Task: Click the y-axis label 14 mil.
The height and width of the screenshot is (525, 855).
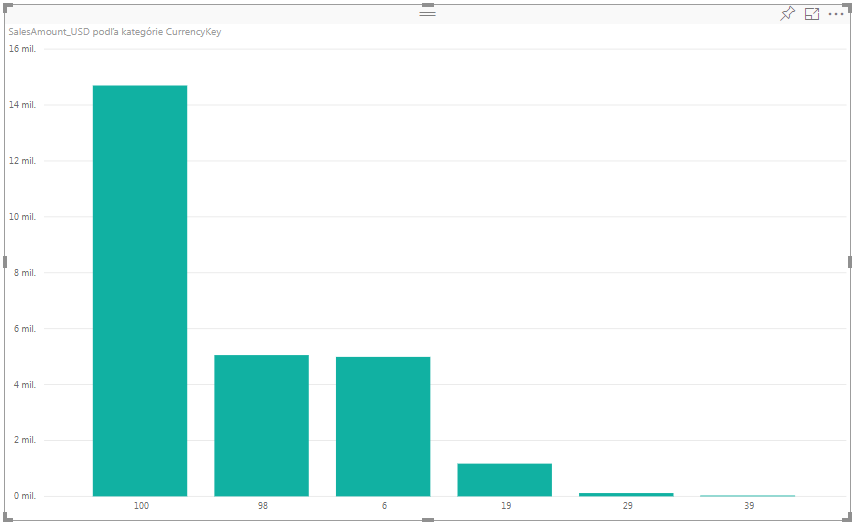Action: (x=22, y=105)
